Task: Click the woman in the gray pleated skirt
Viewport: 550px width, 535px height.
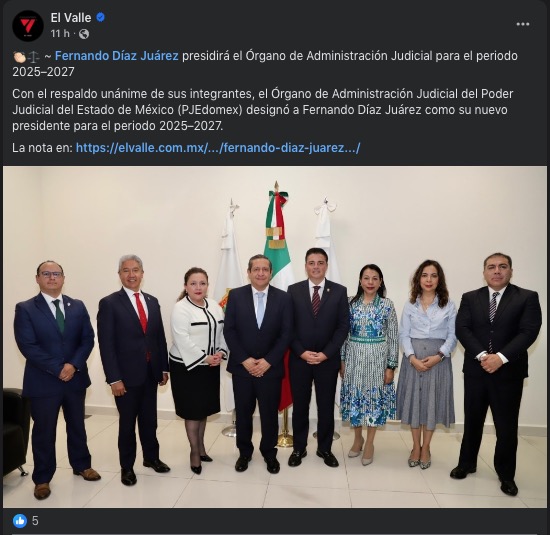Action: 427,363
